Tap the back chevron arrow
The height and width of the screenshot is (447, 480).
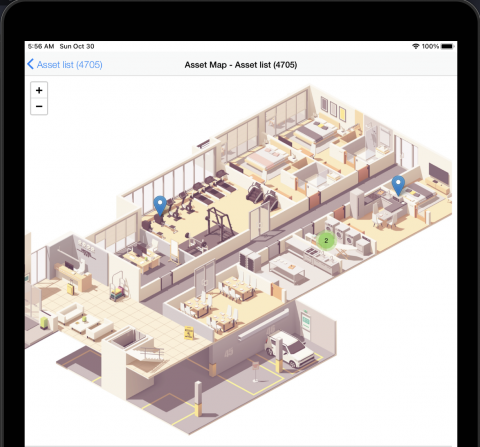[x=30, y=64]
